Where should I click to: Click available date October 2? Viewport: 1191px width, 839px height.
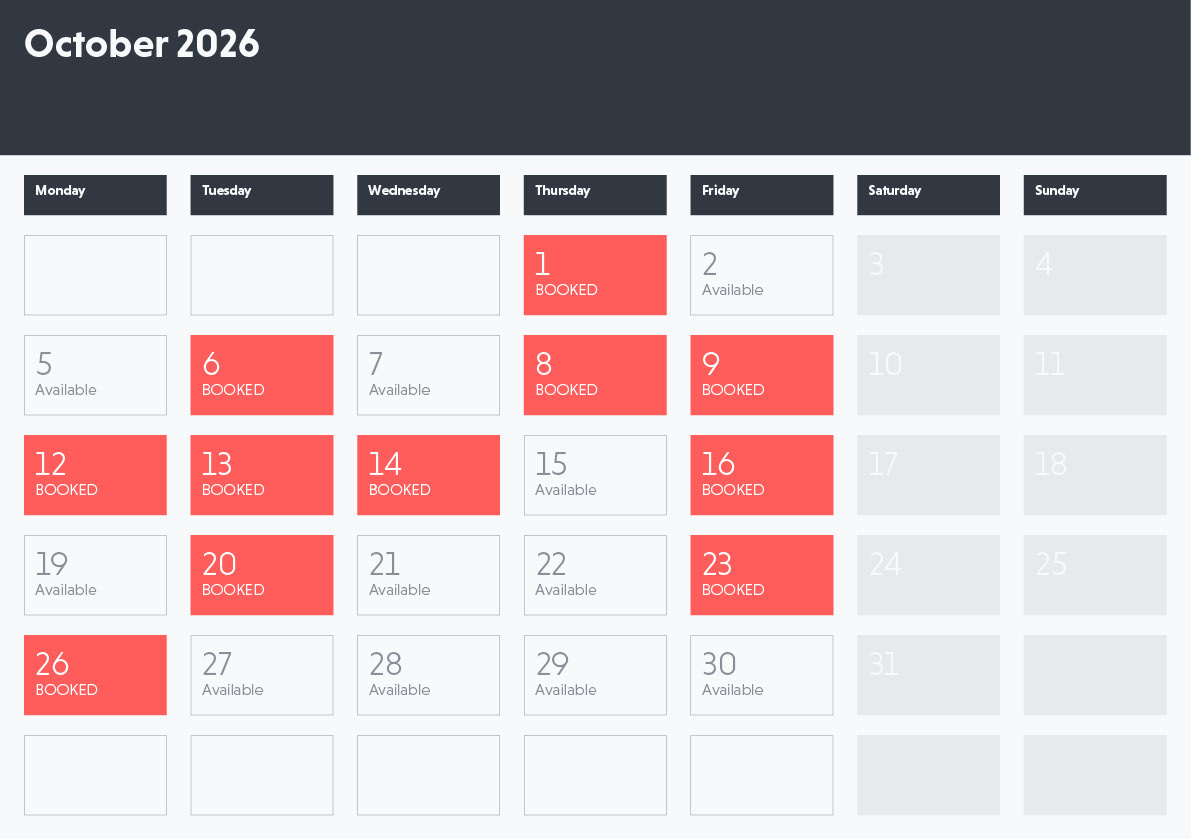[x=761, y=275]
